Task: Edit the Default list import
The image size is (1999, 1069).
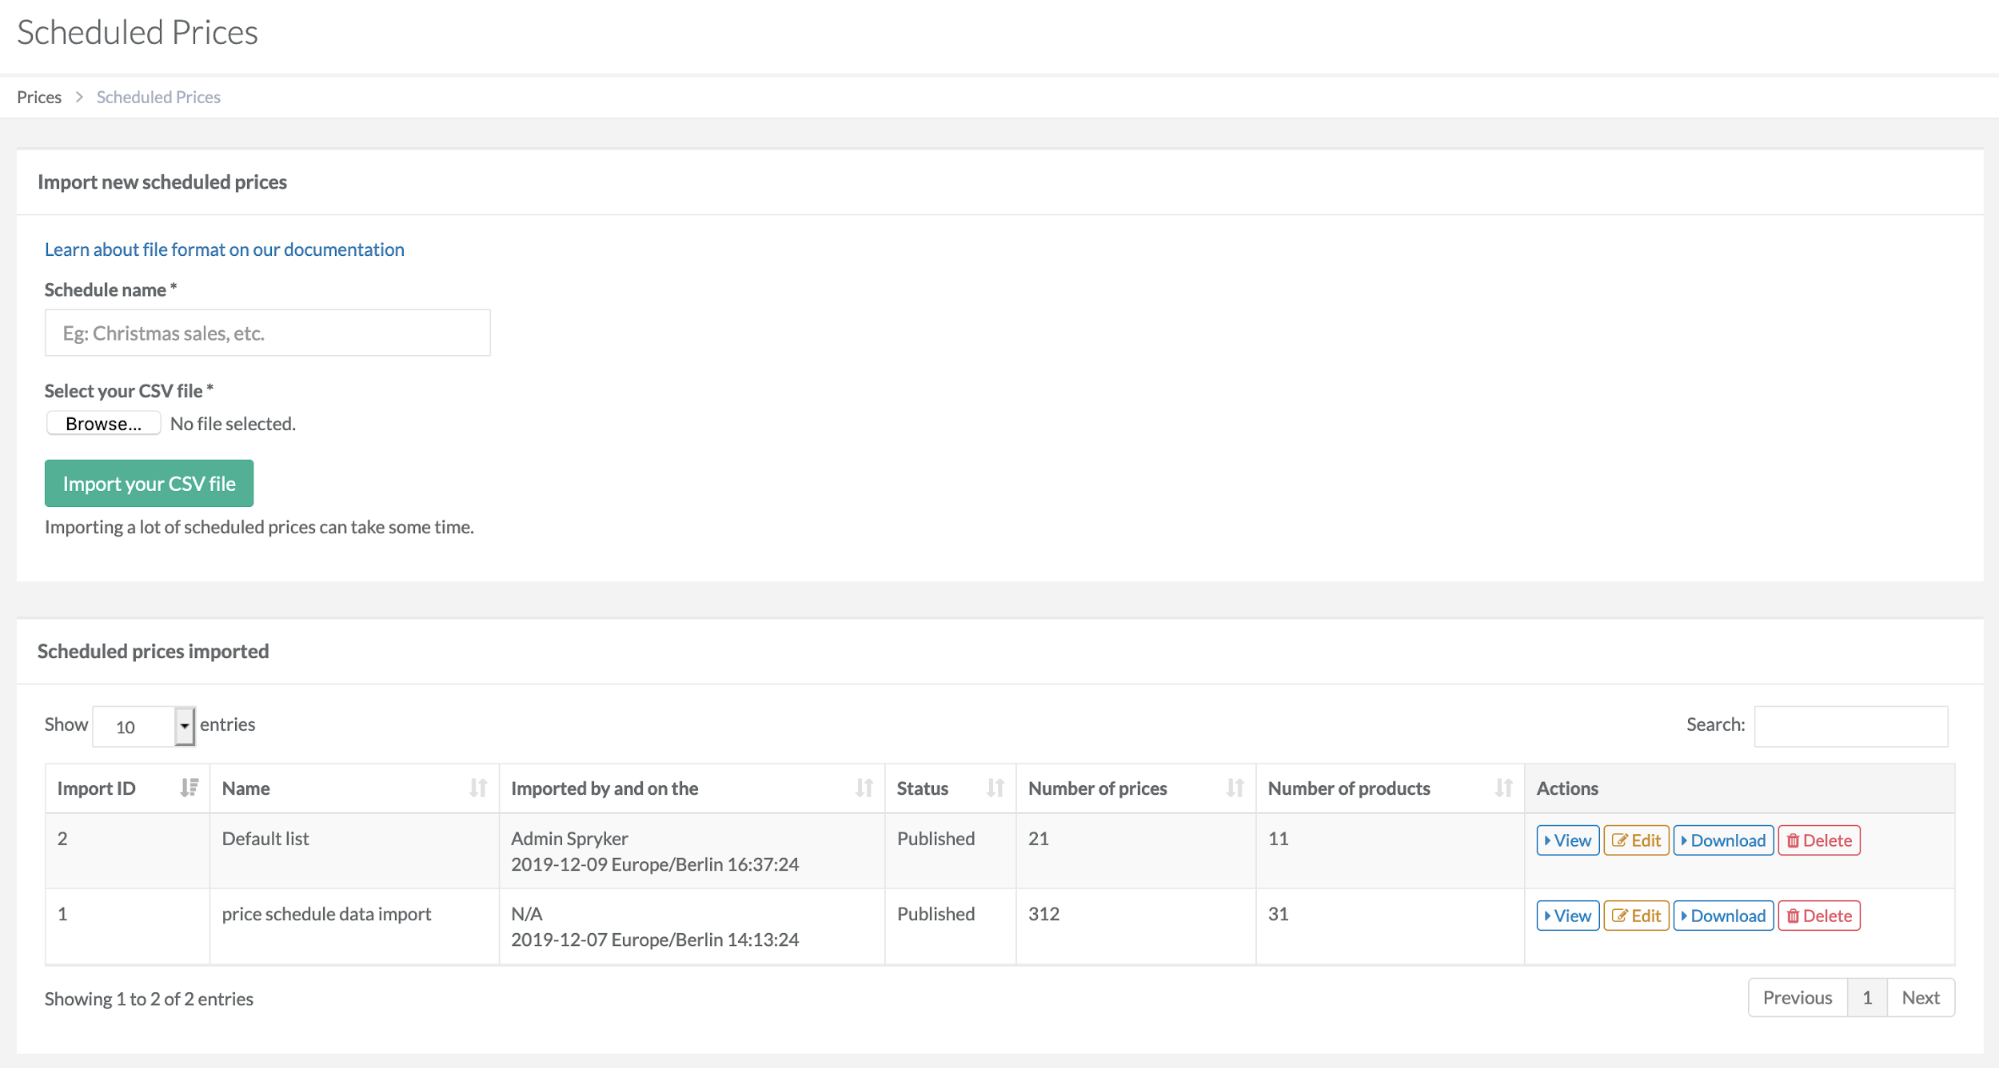Action: point(1636,840)
